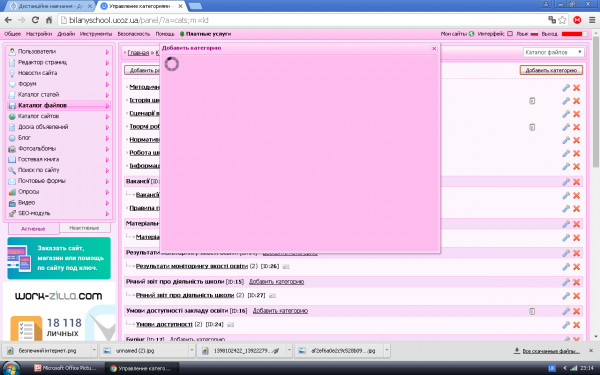Click the Chrome home icon

coord(49,20)
